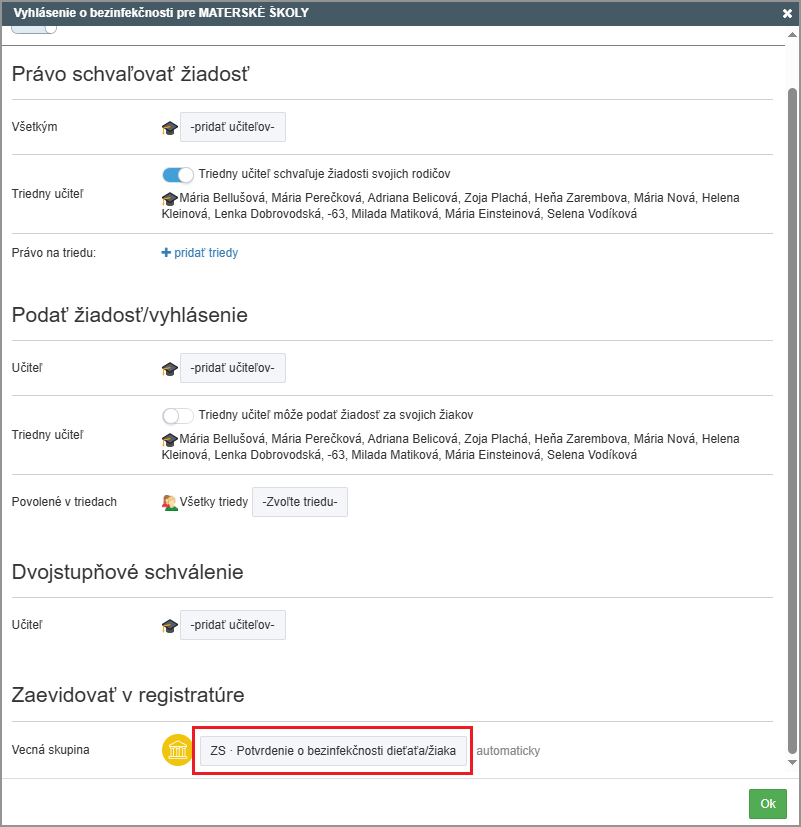Click graduation cap icon in Dvojstupňové schválenie
This screenshot has height=827, width=801.
click(169, 626)
